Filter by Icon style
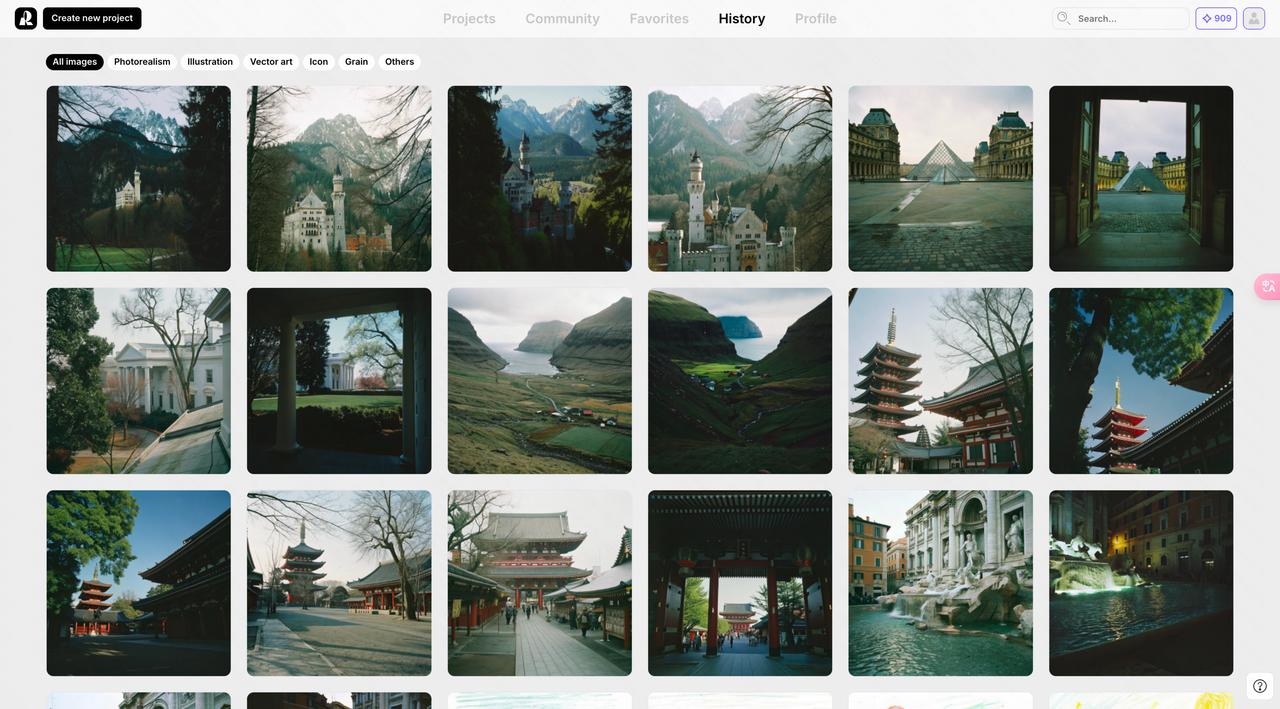This screenshot has height=709, width=1280. 319,62
